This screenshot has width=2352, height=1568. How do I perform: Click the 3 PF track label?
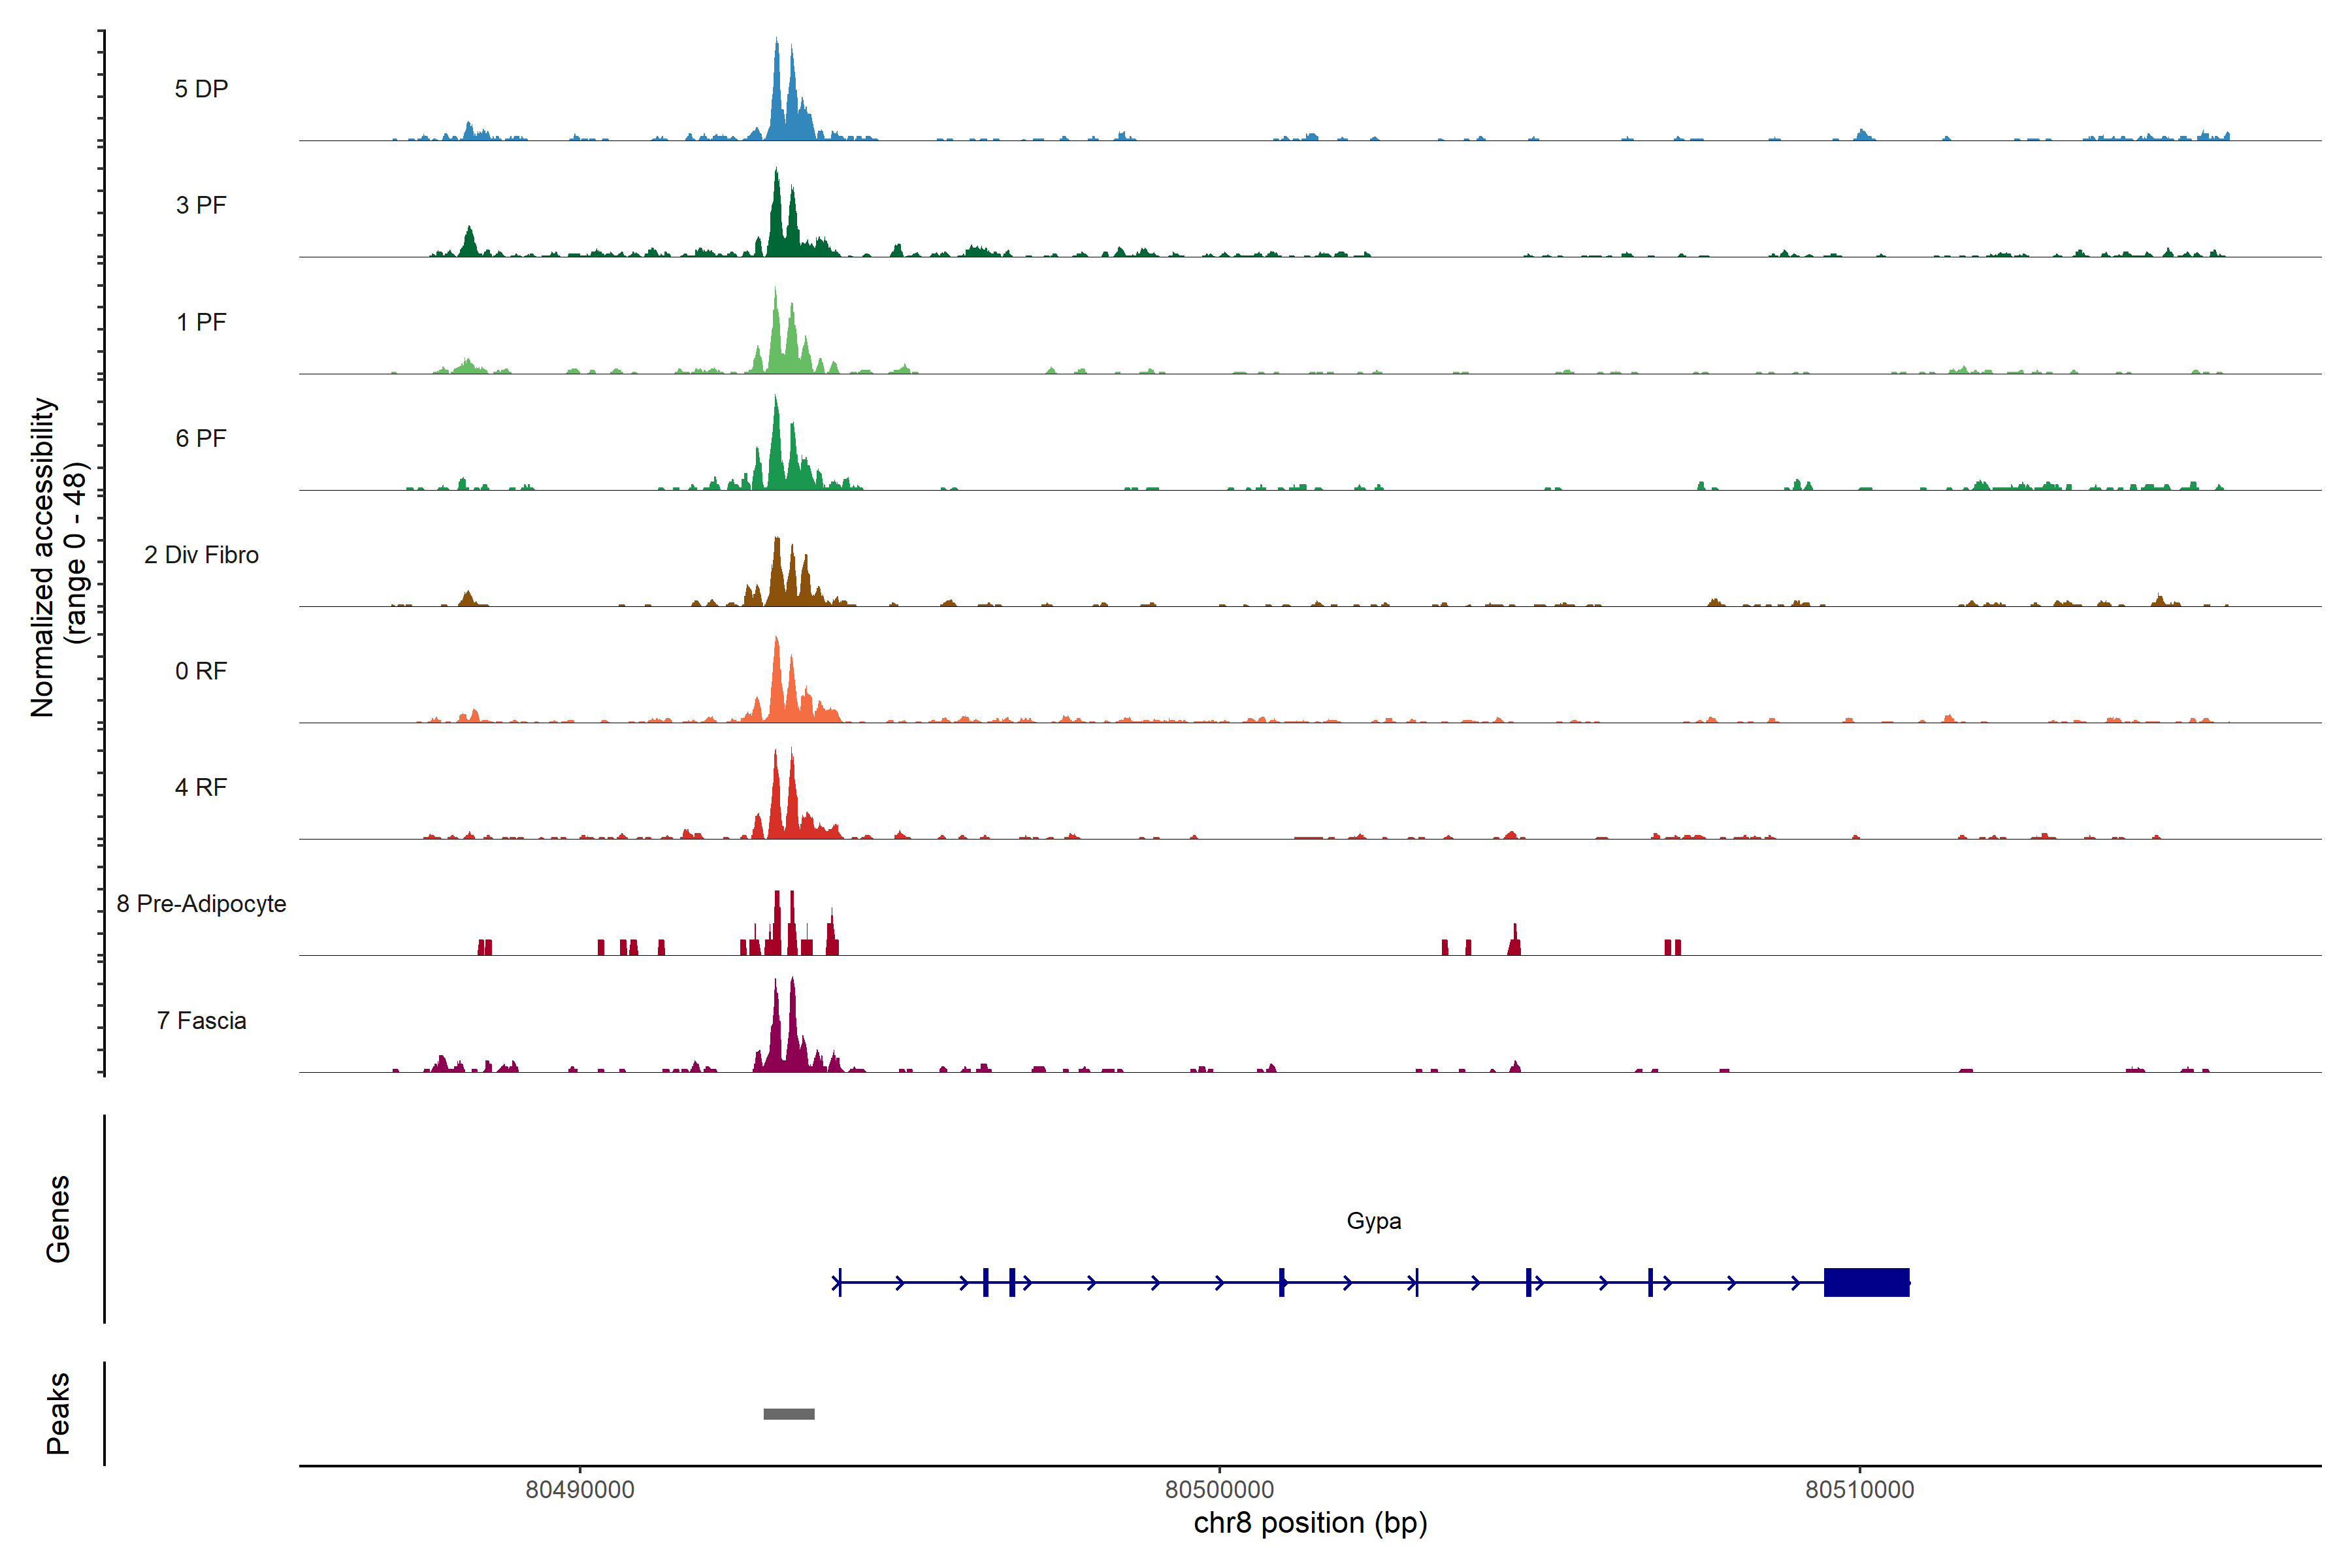point(201,205)
